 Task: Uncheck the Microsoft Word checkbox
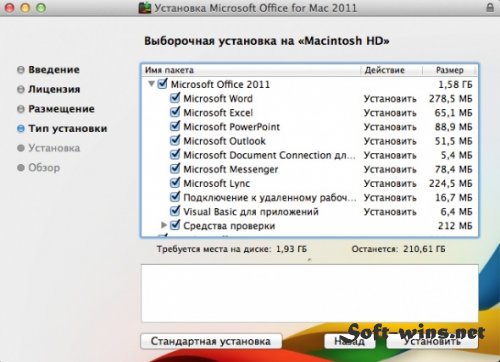(x=175, y=98)
